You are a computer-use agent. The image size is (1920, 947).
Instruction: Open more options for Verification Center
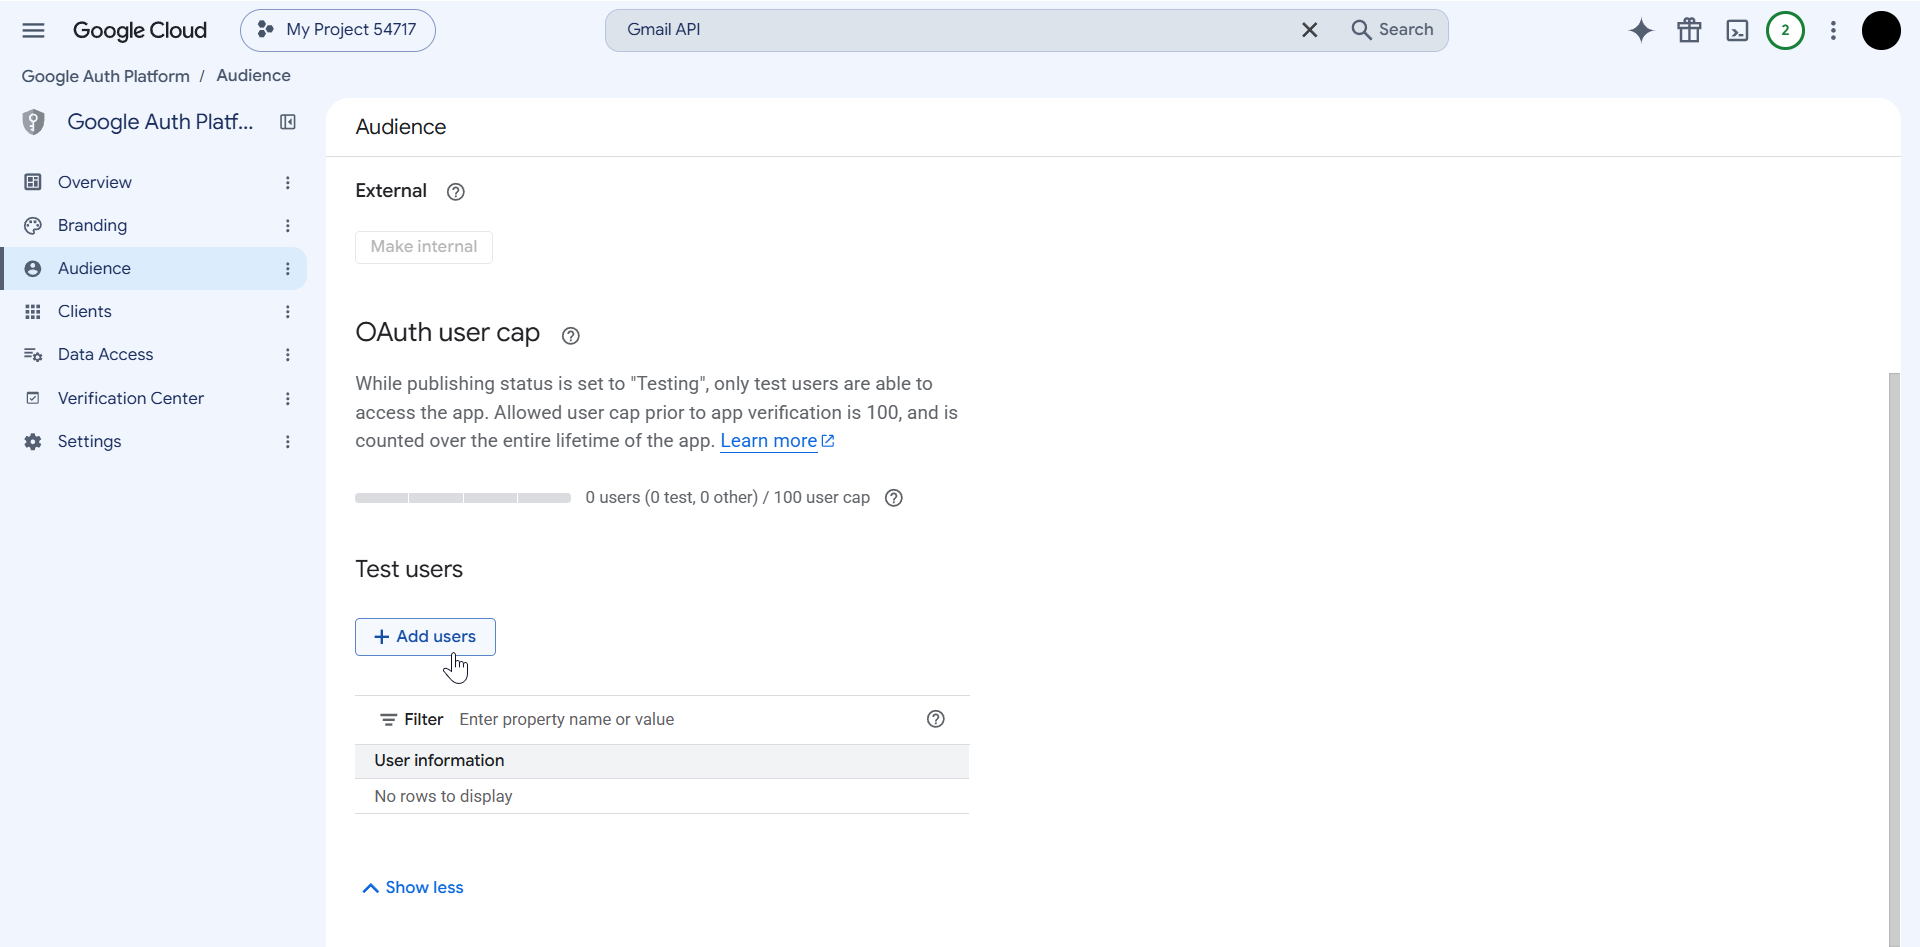[x=288, y=398]
